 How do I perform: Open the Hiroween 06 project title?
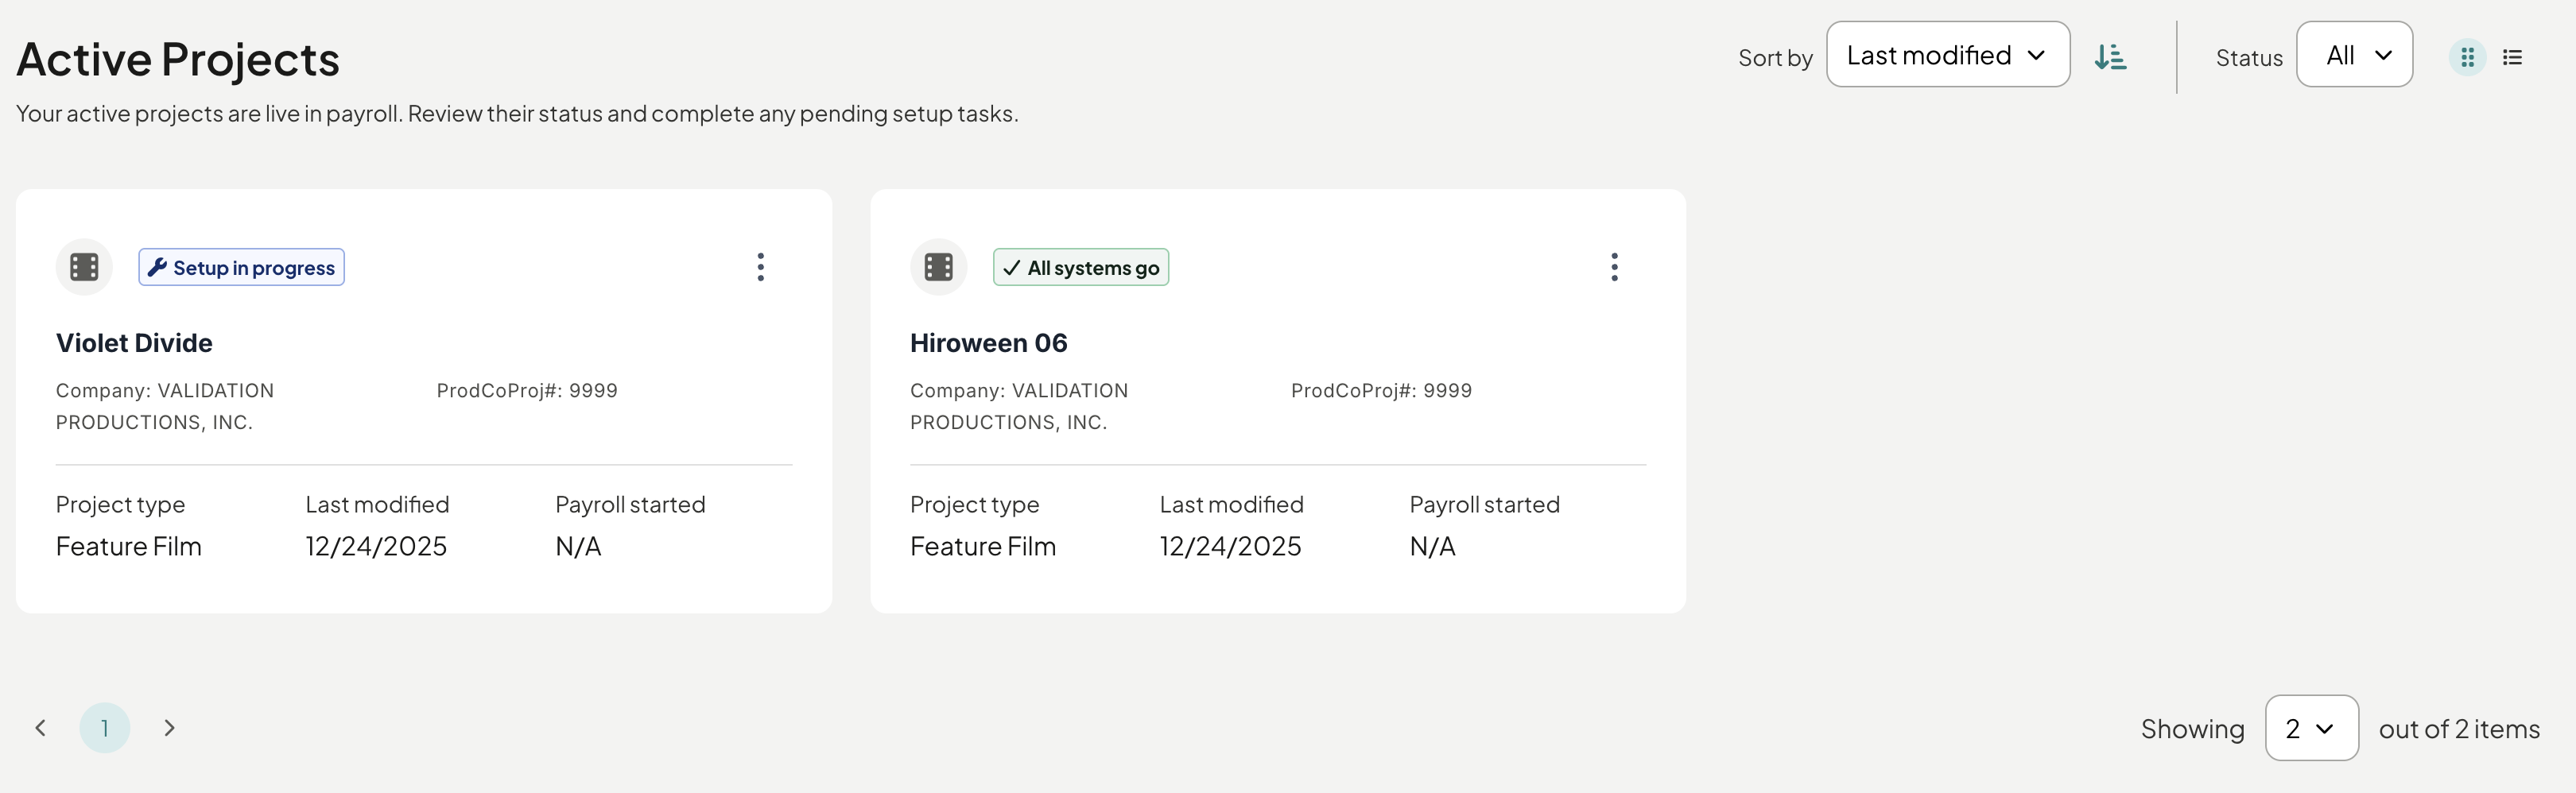click(x=988, y=343)
